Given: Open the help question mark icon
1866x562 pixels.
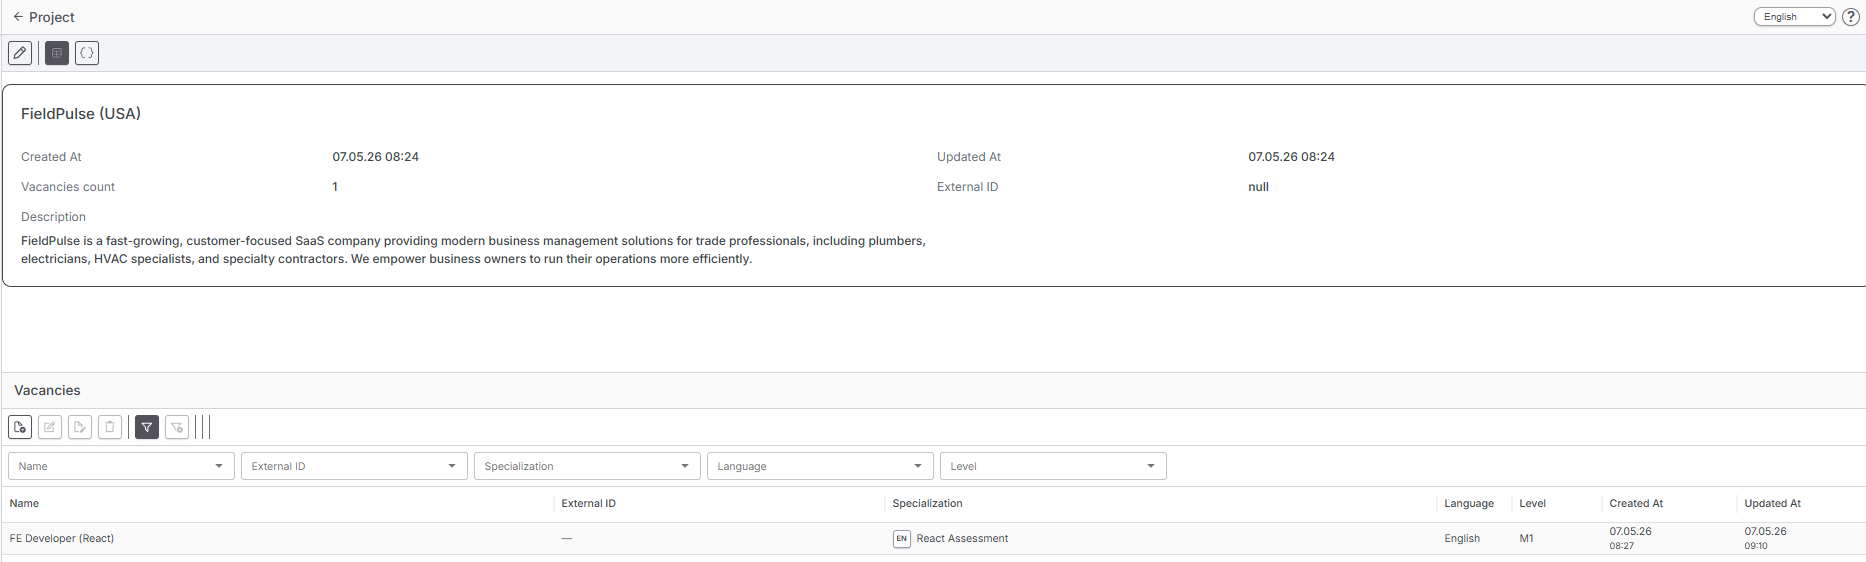Looking at the screenshot, I should [1851, 17].
